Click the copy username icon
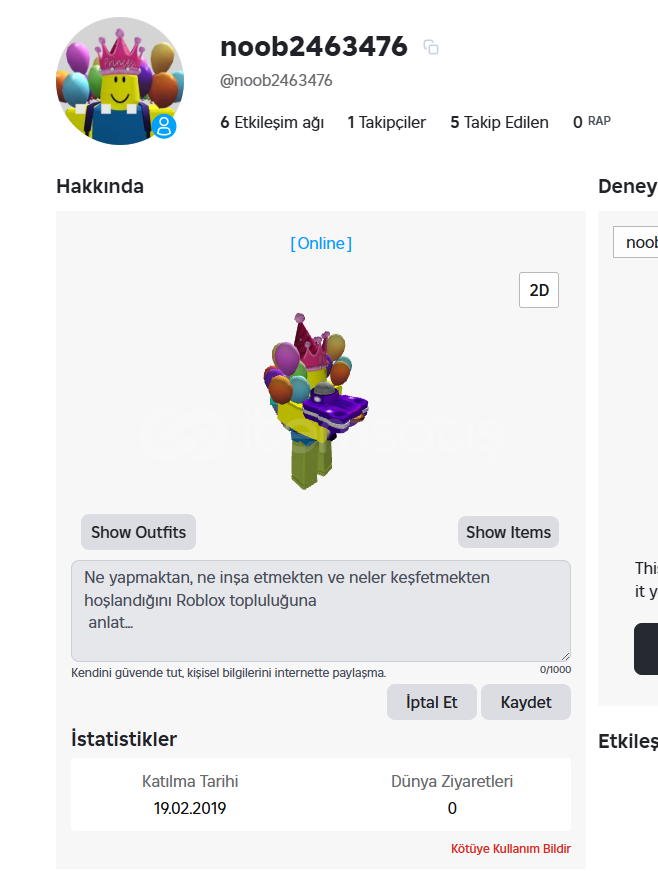This screenshot has width=658, height=871. (431, 47)
